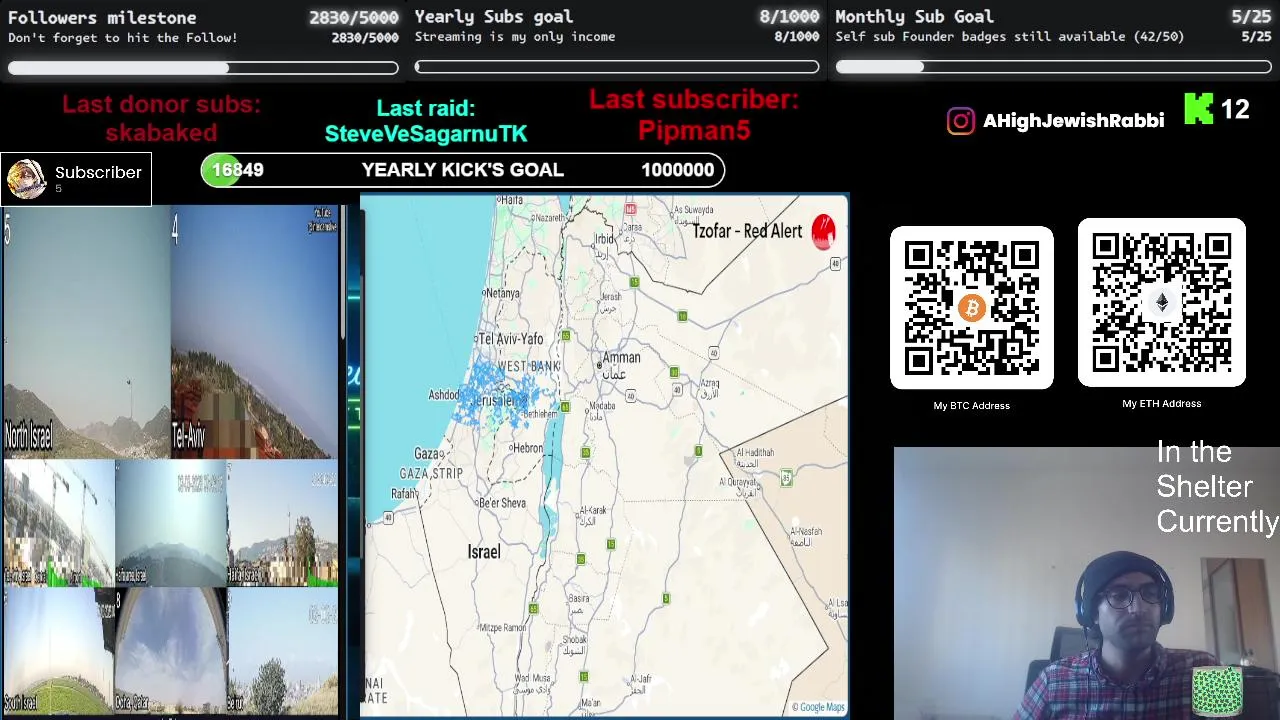Open the North Israel camera feed
Viewport: 1280px width, 720px height.
pos(86,331)
